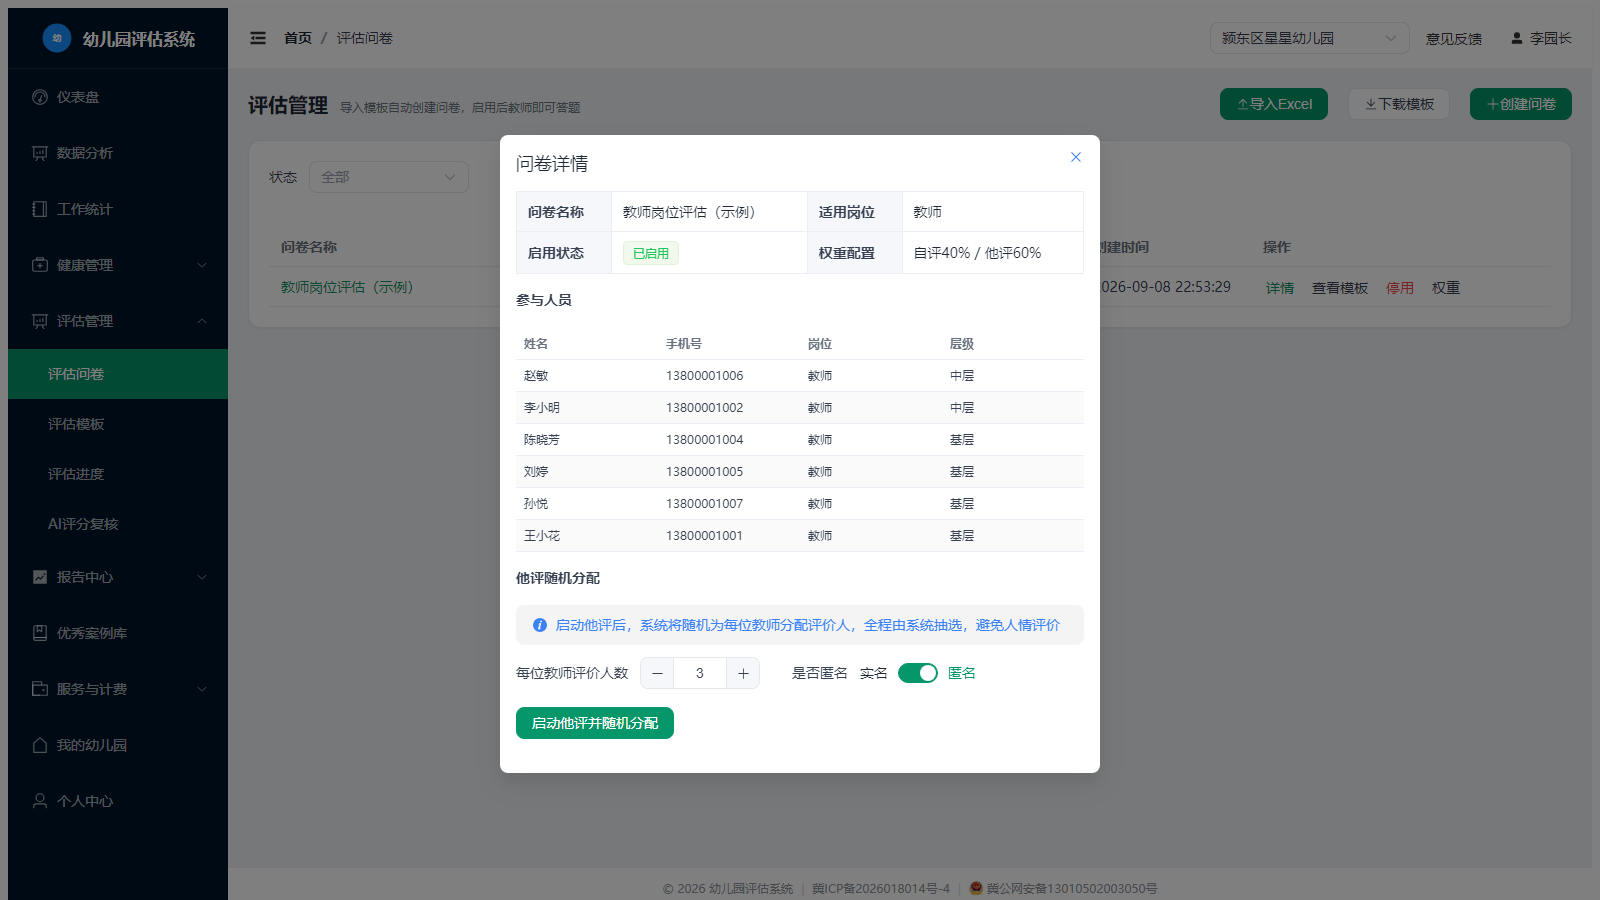This screenshot has width=1600, height=900.
Task: Toggle the 实名/匿名 switch
Action: [917, 673]
